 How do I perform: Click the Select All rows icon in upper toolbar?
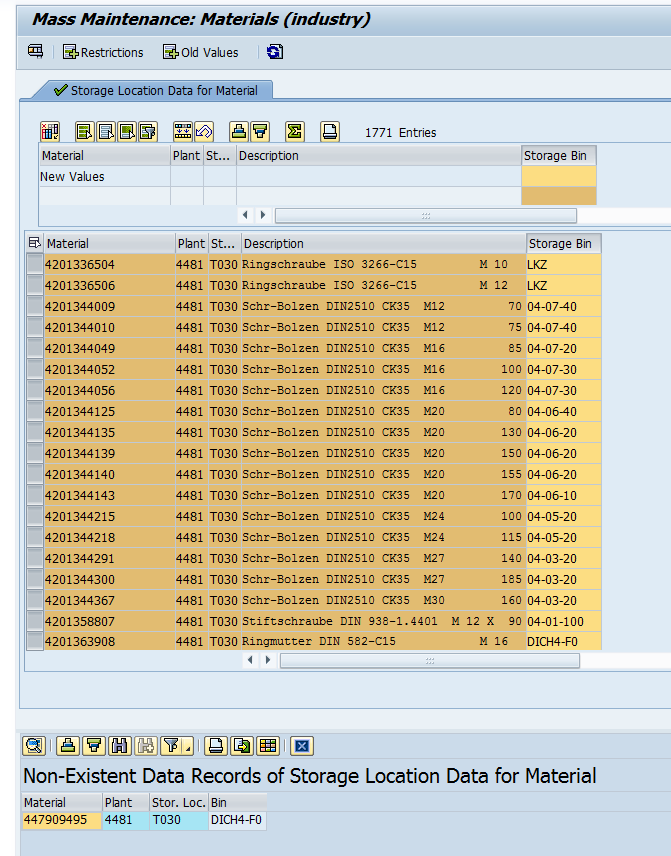point(85,132)
